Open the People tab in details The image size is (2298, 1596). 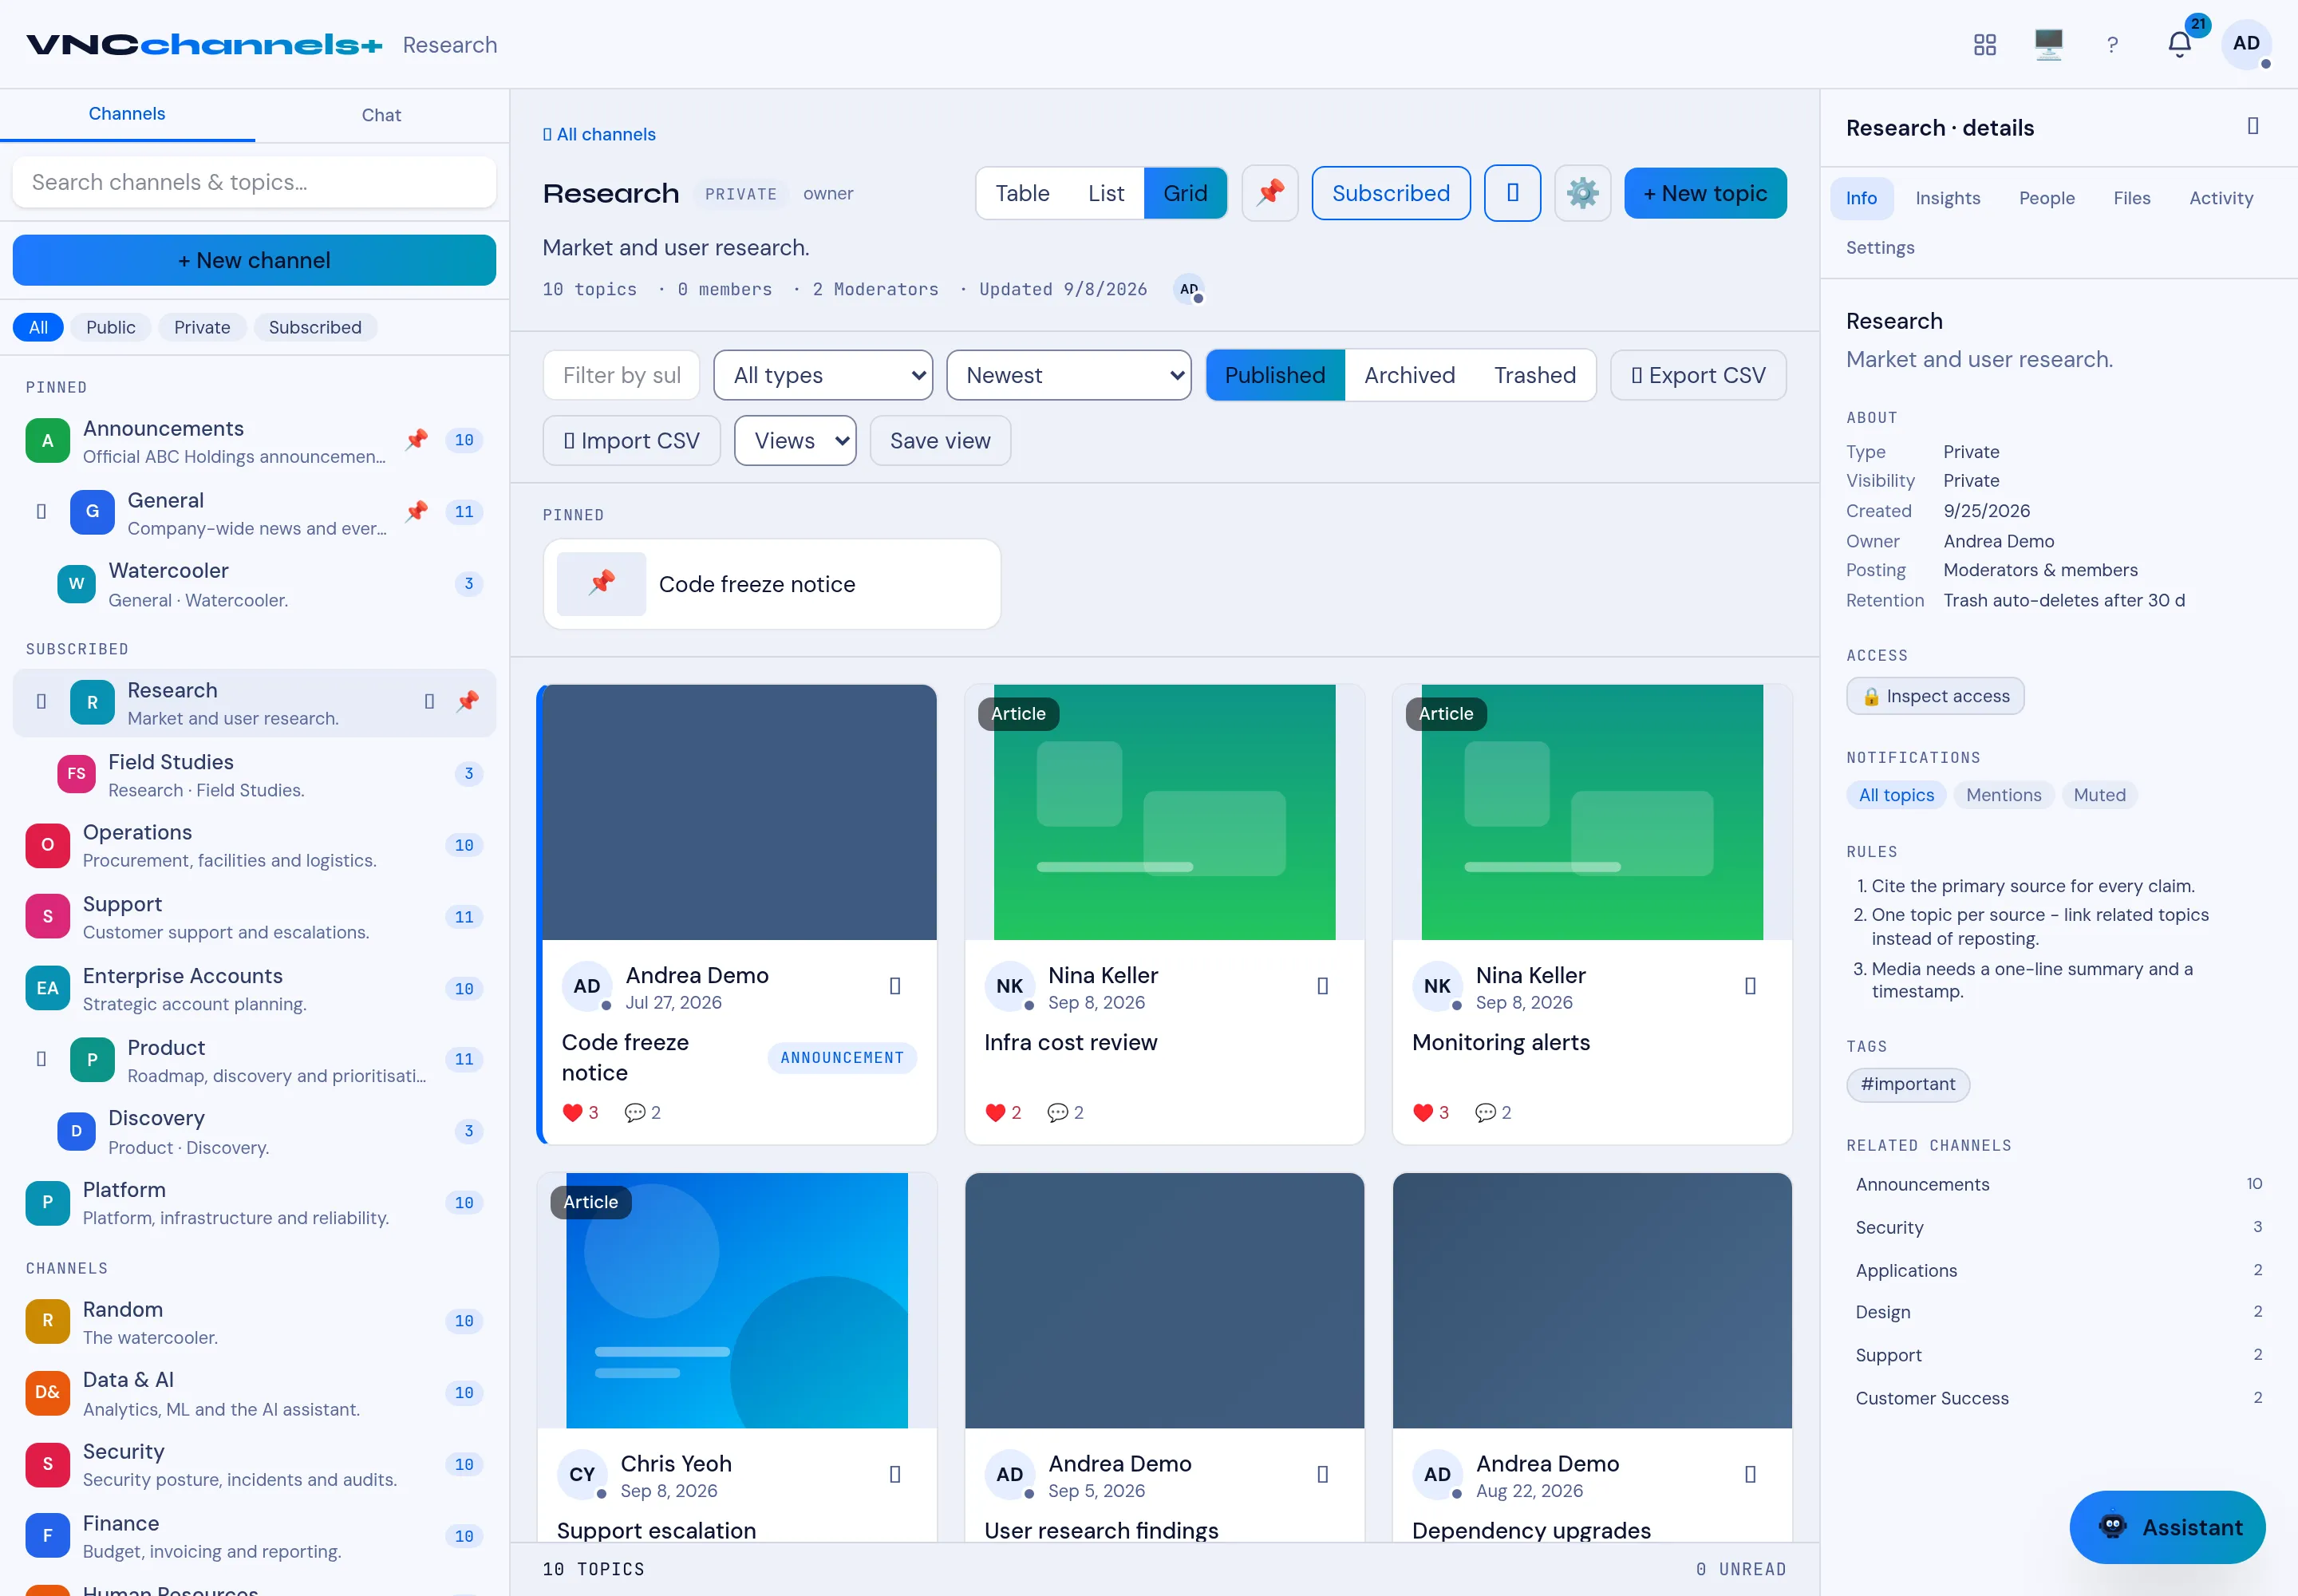2046,198
